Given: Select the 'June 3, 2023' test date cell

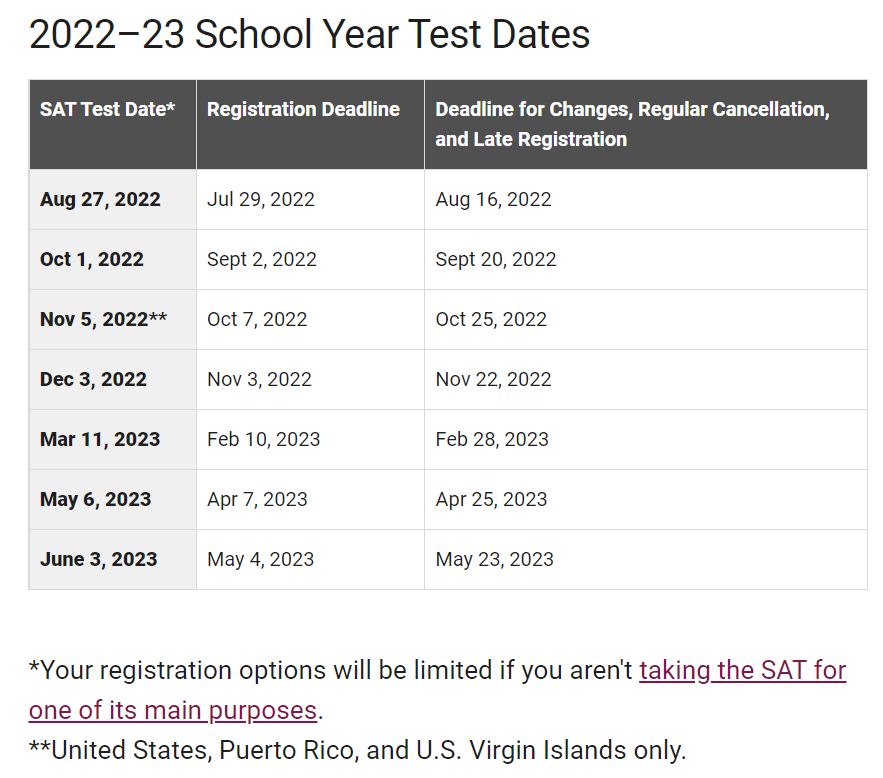Looking at the screenshot, I should [113, 560].
